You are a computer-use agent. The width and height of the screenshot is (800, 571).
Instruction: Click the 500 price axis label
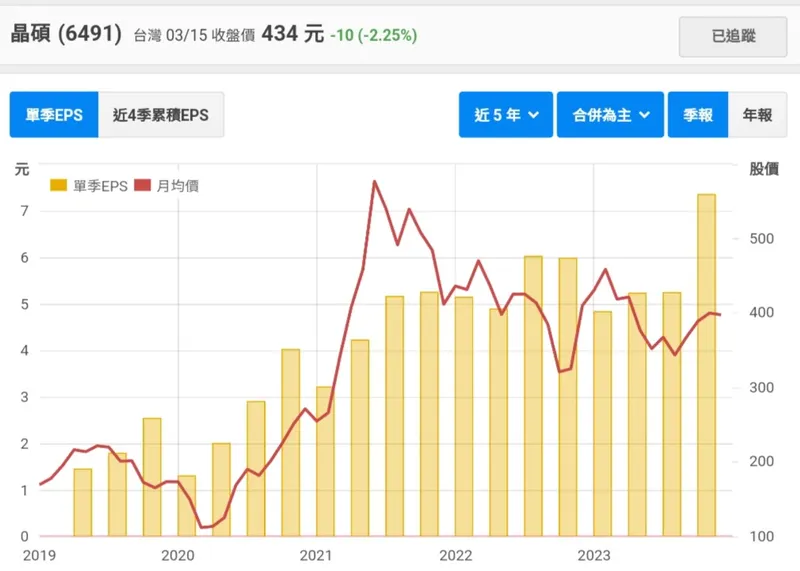pyautogui.click(x=761, y=238)
